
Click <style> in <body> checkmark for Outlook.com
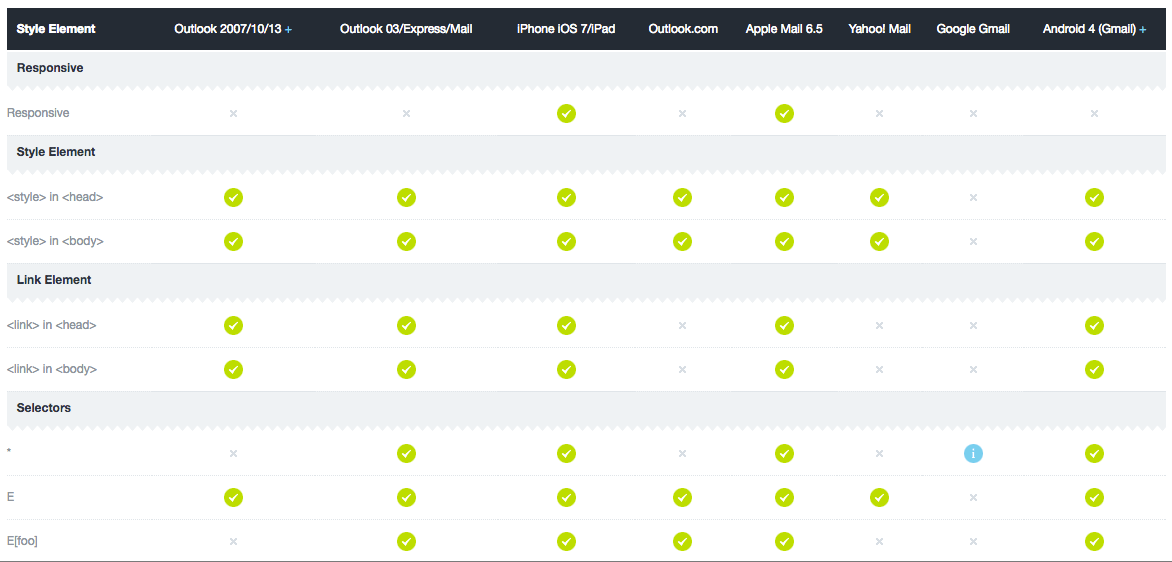(682, 241)
